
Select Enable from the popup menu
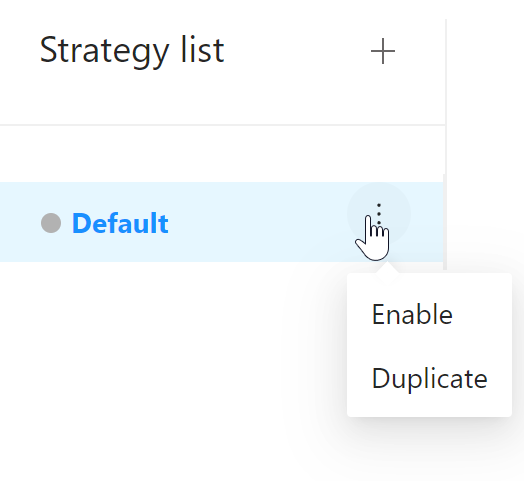(x=412, y=314)
